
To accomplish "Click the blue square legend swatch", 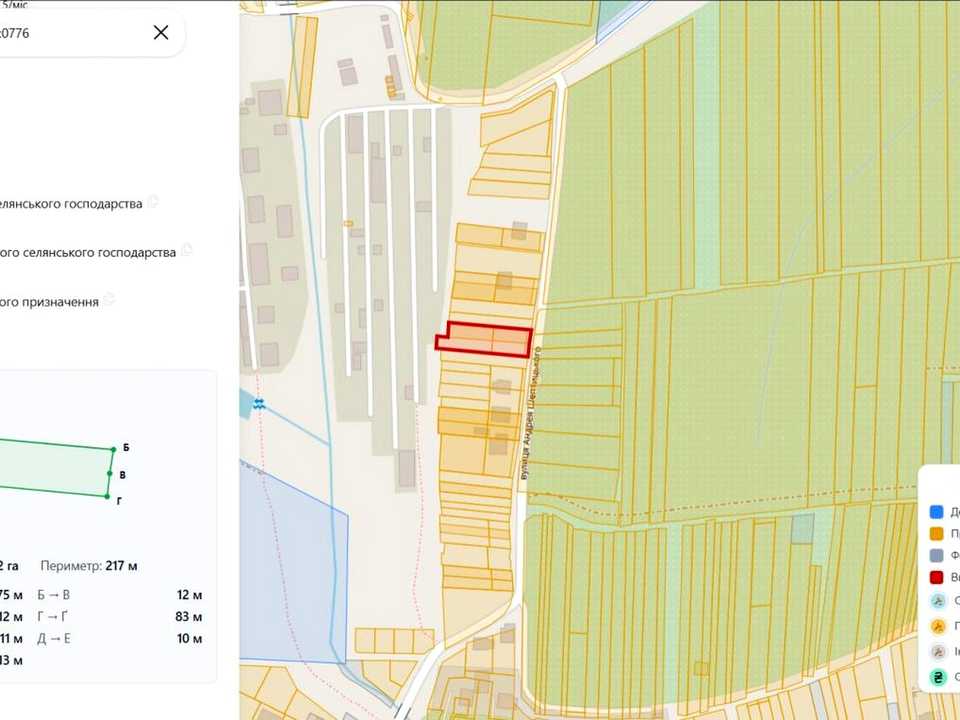I will click(x=936, y=512).
